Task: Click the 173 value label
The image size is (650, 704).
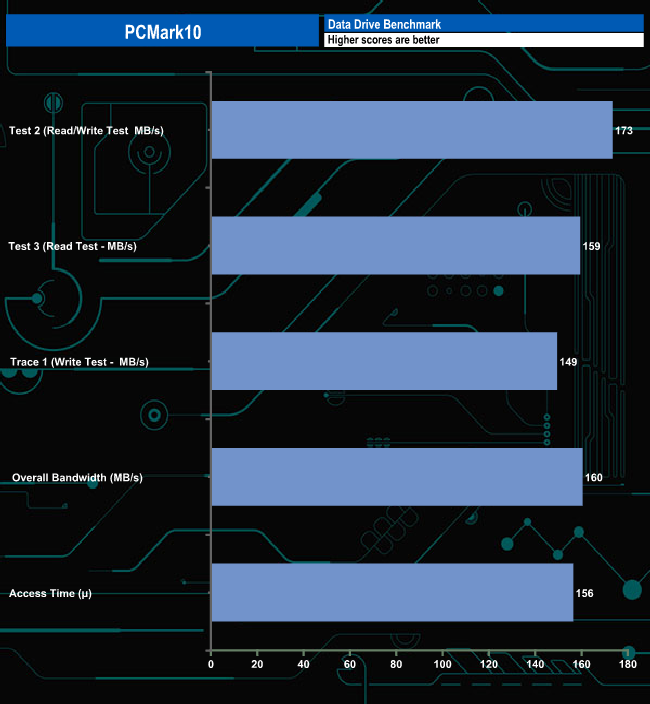Action: pos(624,131)
